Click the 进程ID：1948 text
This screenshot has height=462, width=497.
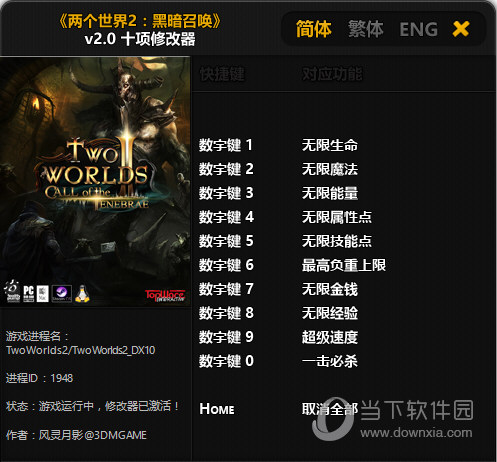click(x=39, y=378)
